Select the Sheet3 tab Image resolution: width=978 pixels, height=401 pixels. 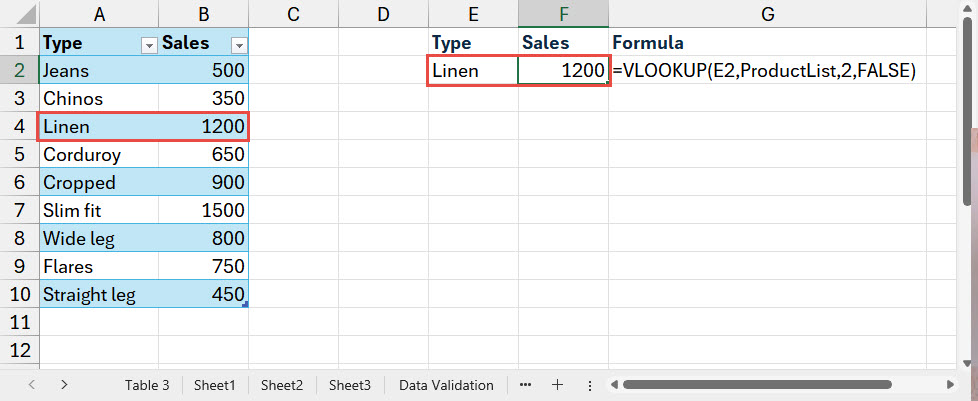pyautogui.click(x=349, y=385)
